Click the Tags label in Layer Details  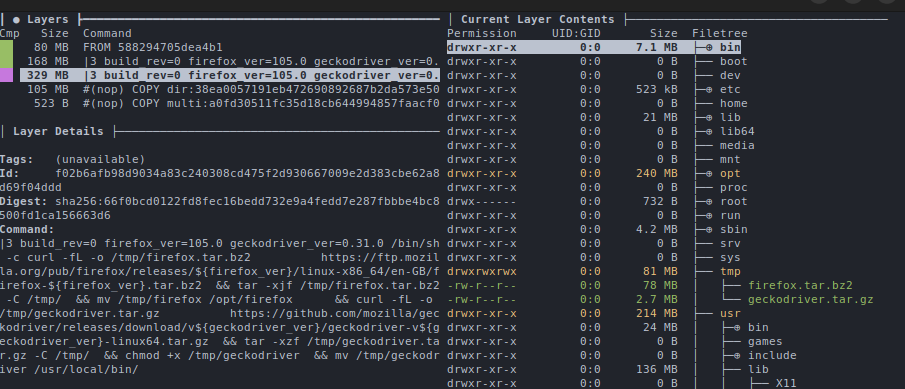[x=17, y=159]
